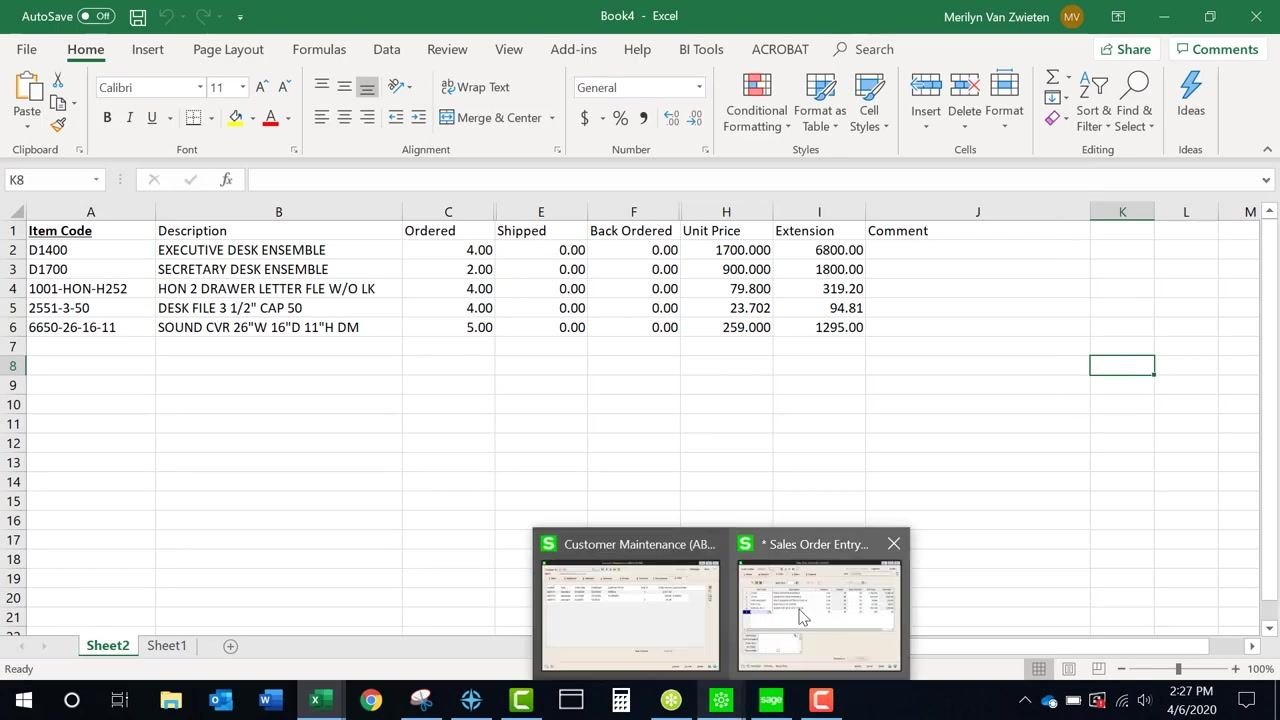Click the yellow fill color bucket
Screen dimensions: 1280x720
pos(236,118)
